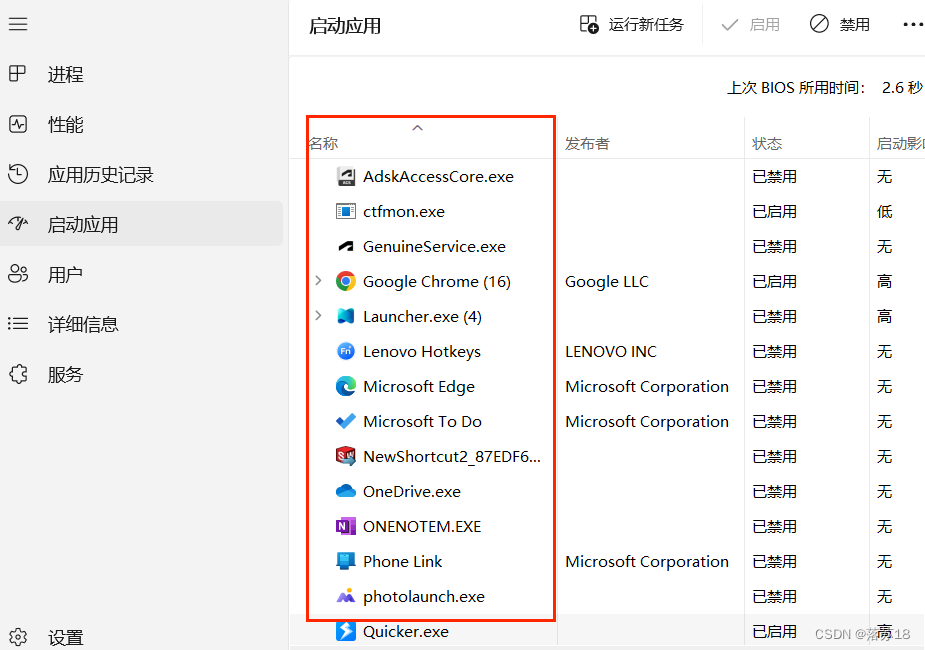Viewport: 925px width, 650px height.
Task: Click the 详细信息 list icon in sidebar
Action: (18, 323)
